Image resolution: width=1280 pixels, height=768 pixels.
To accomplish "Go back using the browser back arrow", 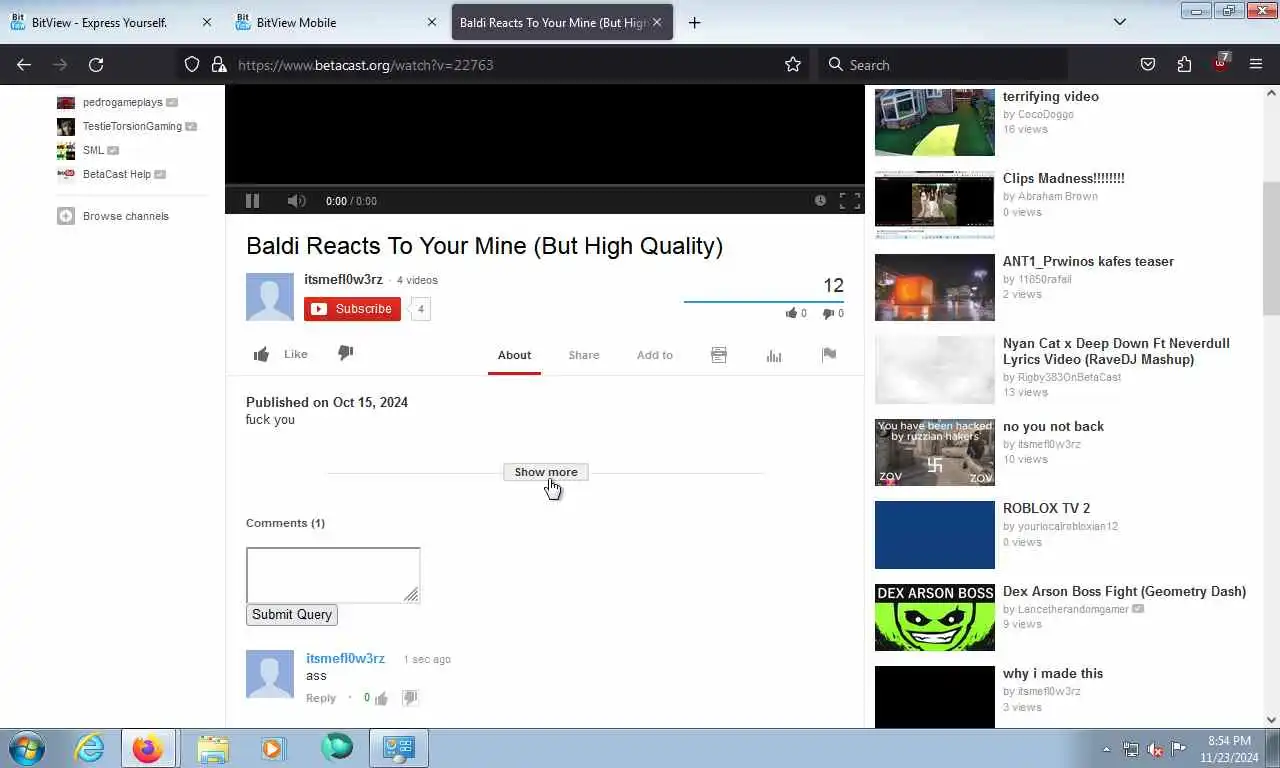I will tap(24, 65).
